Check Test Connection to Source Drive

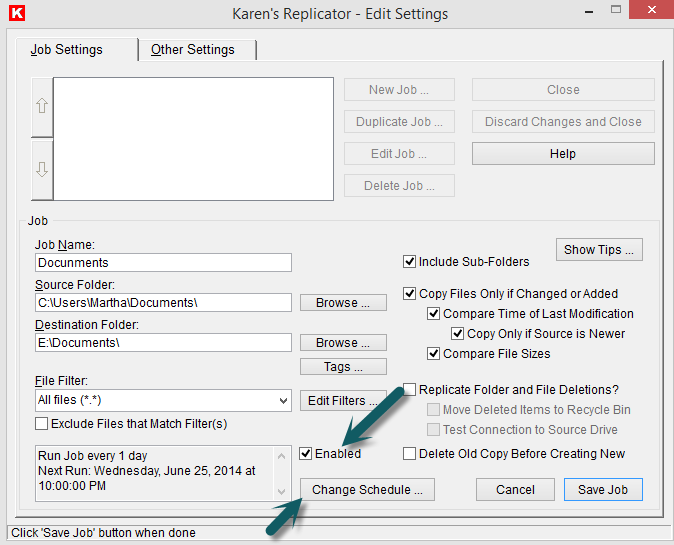coord(433,429)
